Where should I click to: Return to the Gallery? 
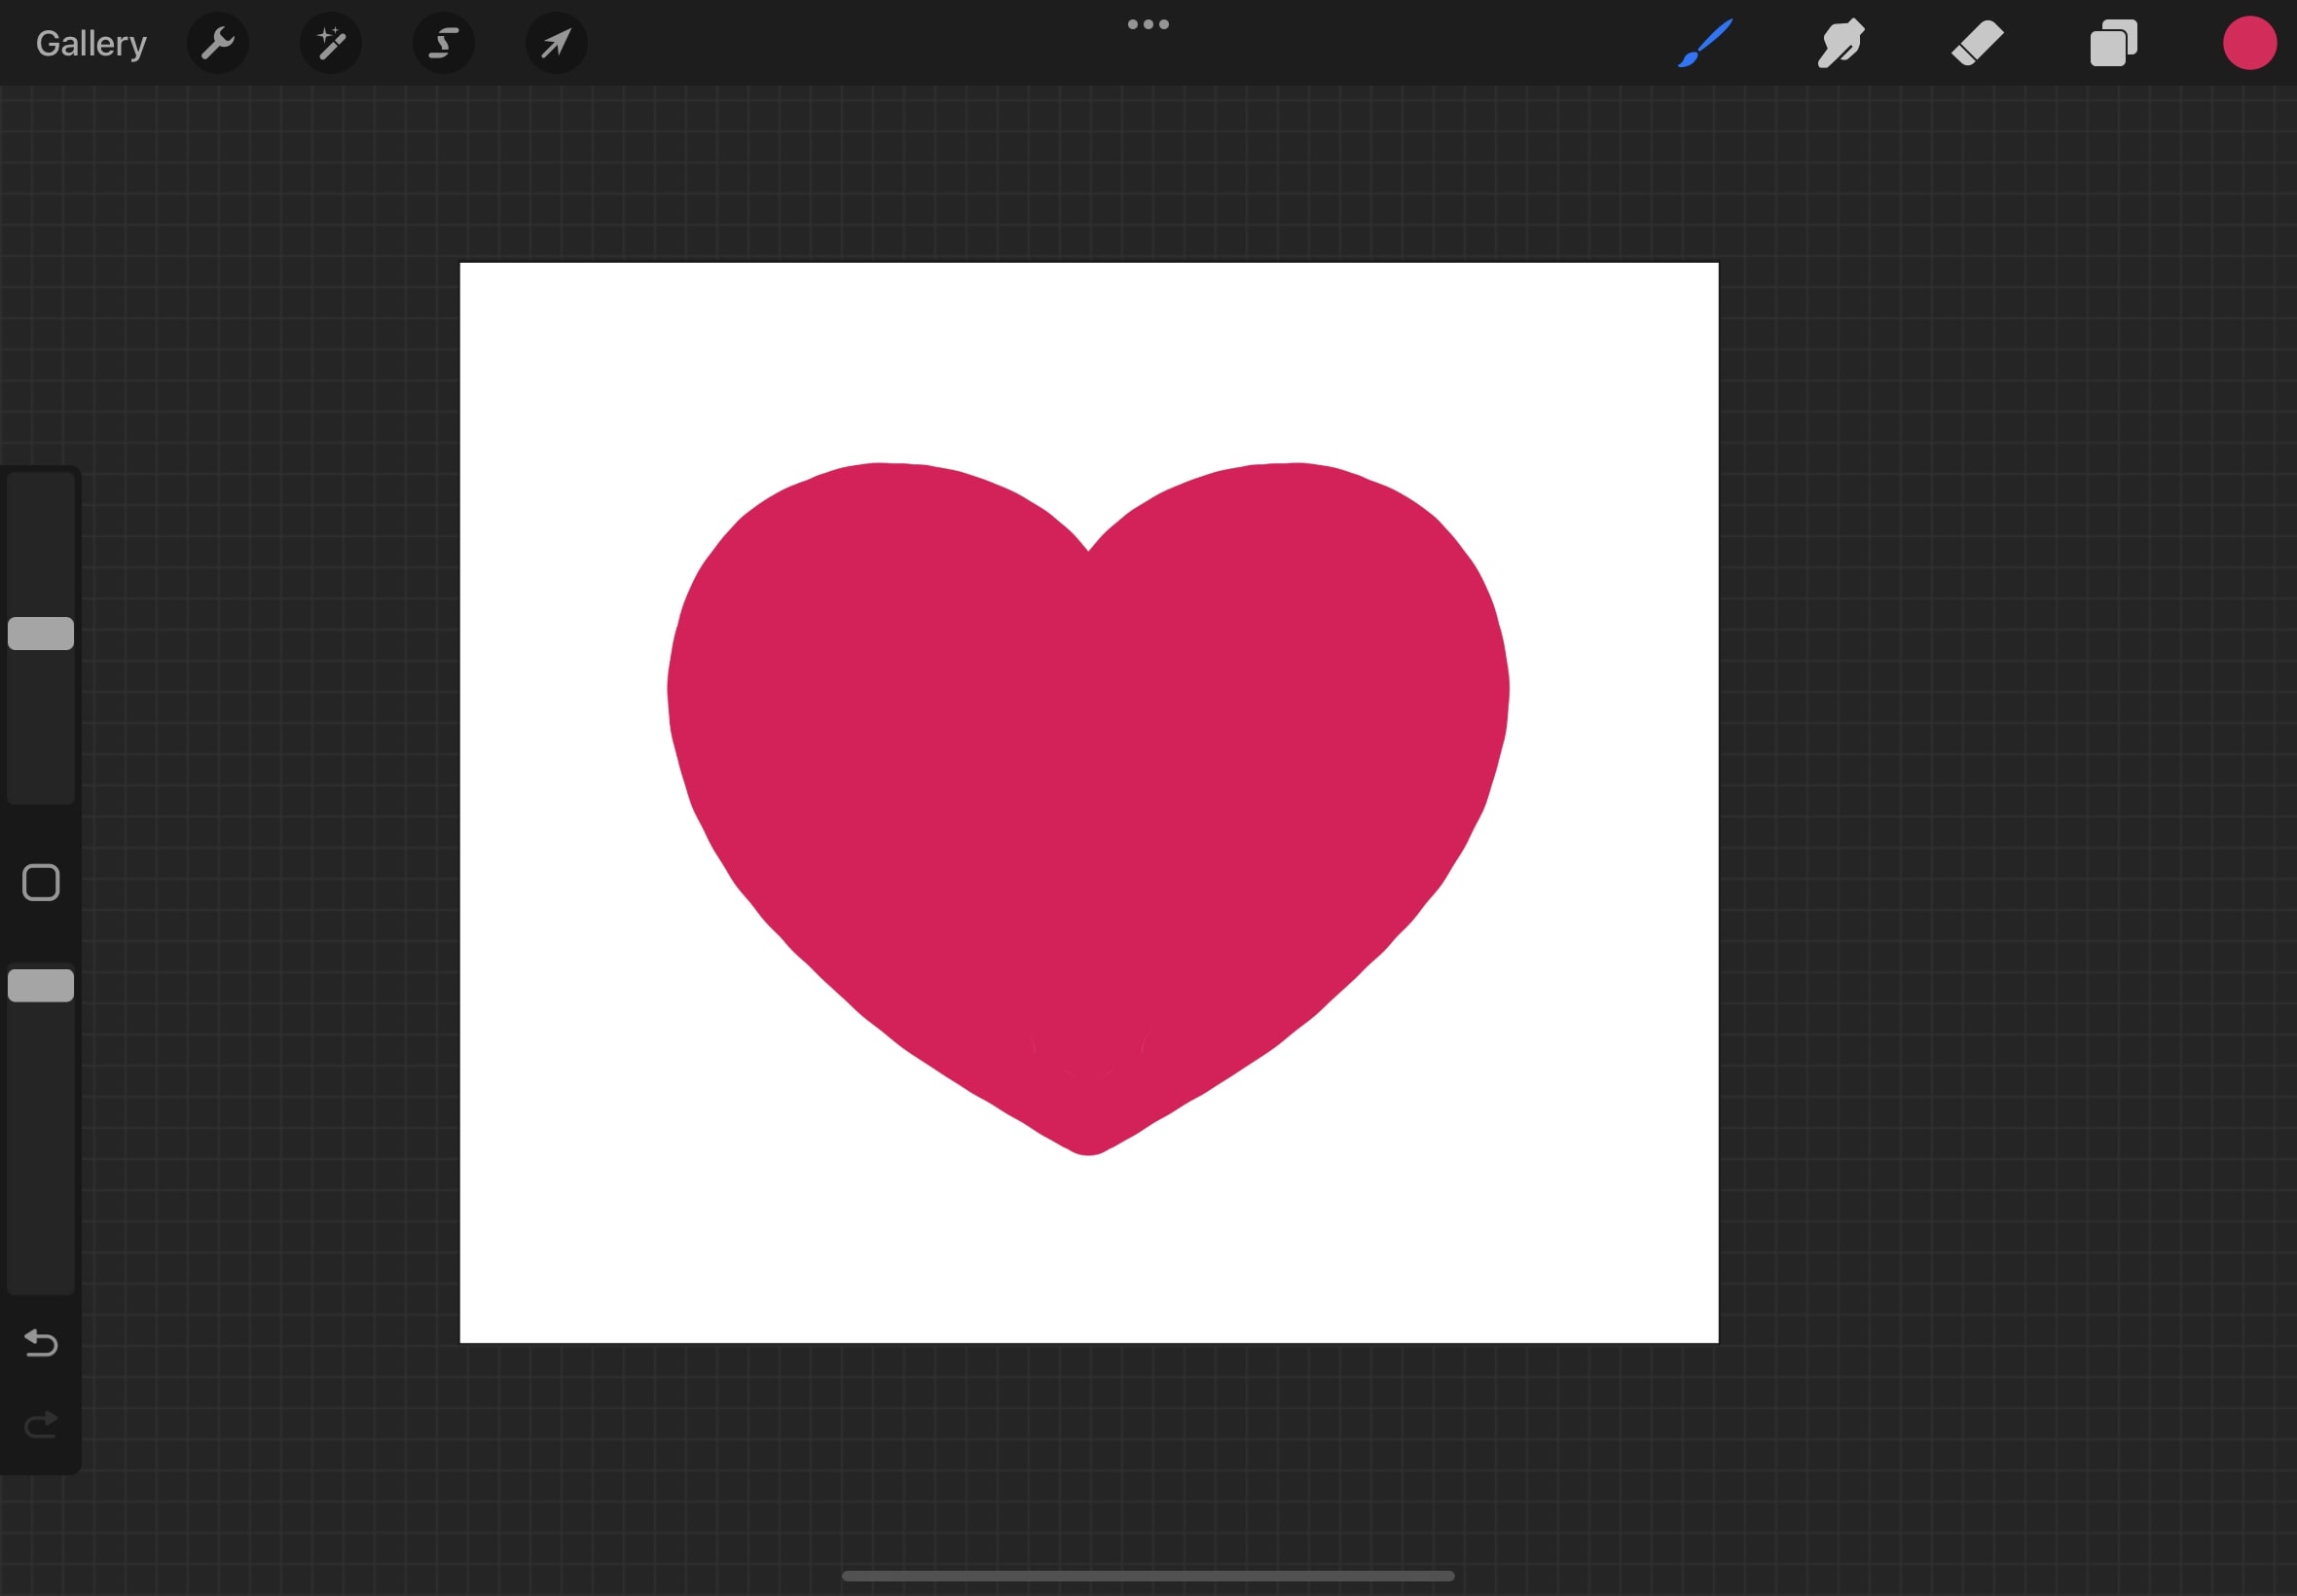(x=91, y=43)
